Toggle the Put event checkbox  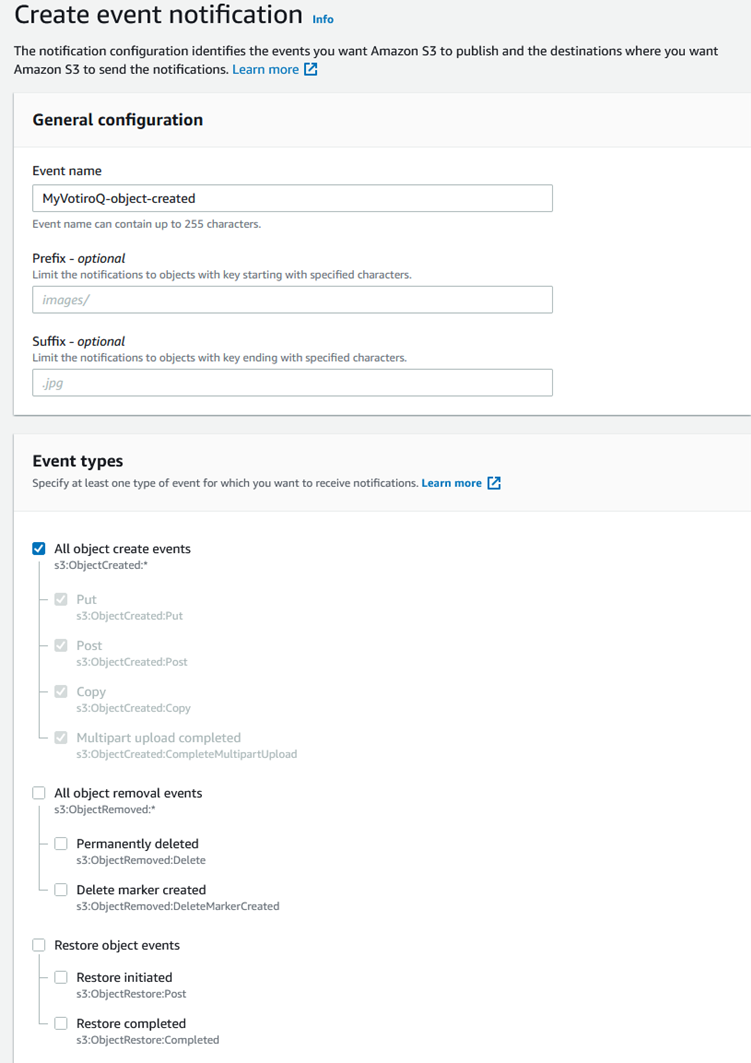61,599
